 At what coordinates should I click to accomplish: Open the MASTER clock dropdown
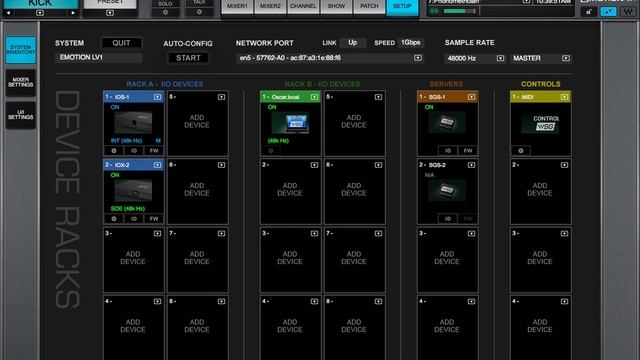(x=566, y=58)
